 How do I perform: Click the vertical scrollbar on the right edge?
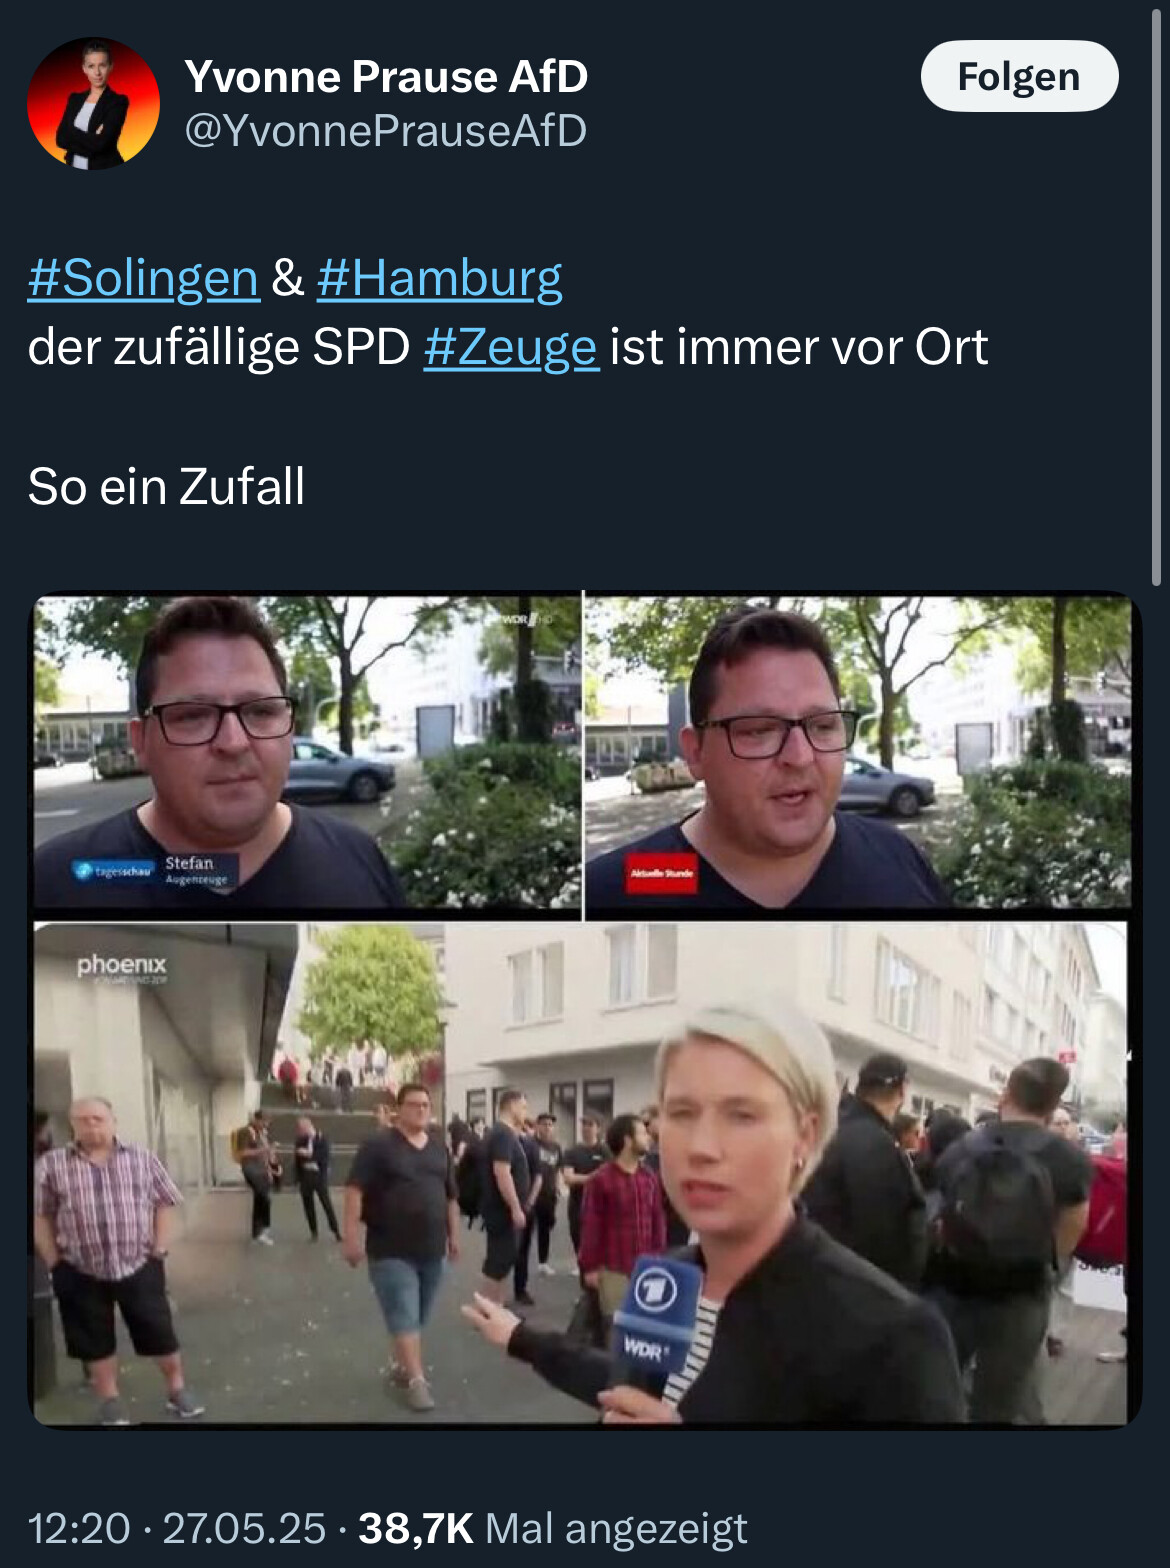tap(1156, 300)
